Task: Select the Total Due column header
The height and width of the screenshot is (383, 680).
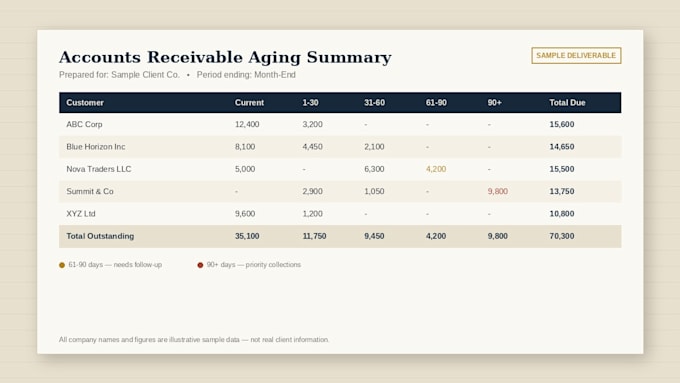Action: pyautogui.click(x=567, y=103)
